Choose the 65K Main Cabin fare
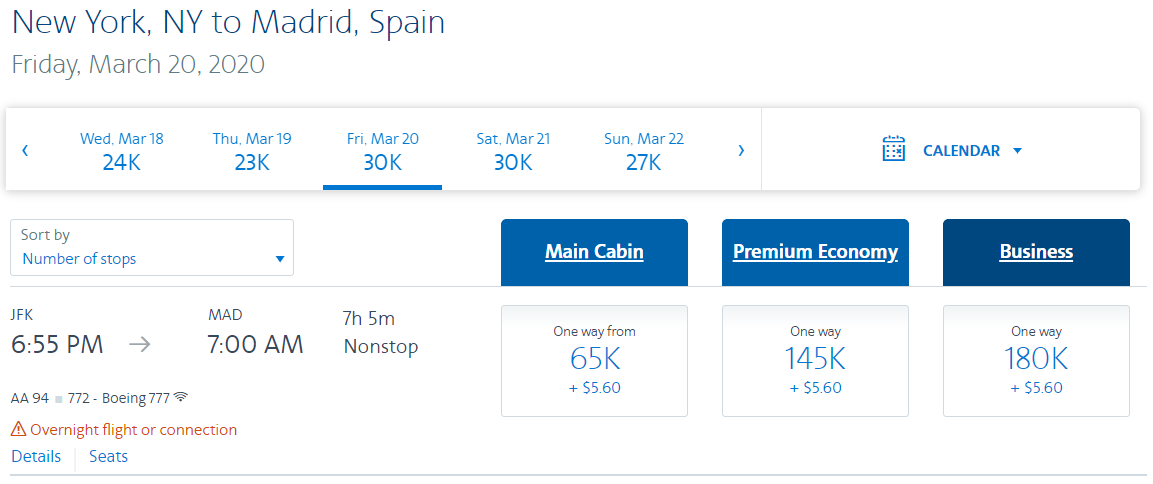1153x484 pixels. [594, 361]
